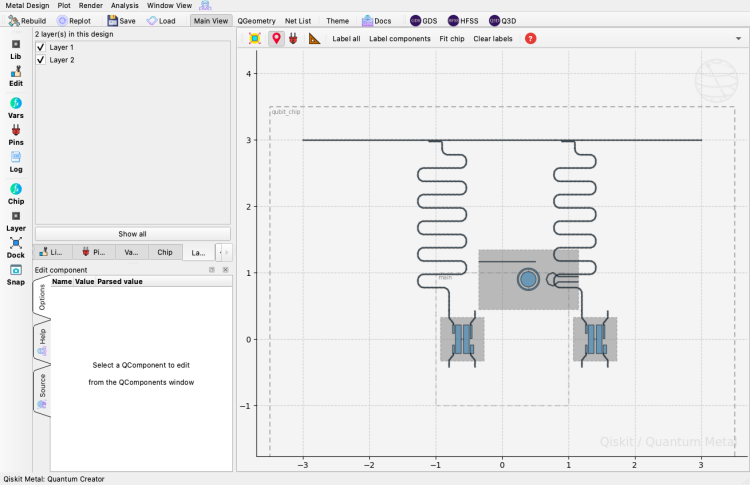Open the Render menu
Screen dimensions: 750x485
tap(91, 6)
